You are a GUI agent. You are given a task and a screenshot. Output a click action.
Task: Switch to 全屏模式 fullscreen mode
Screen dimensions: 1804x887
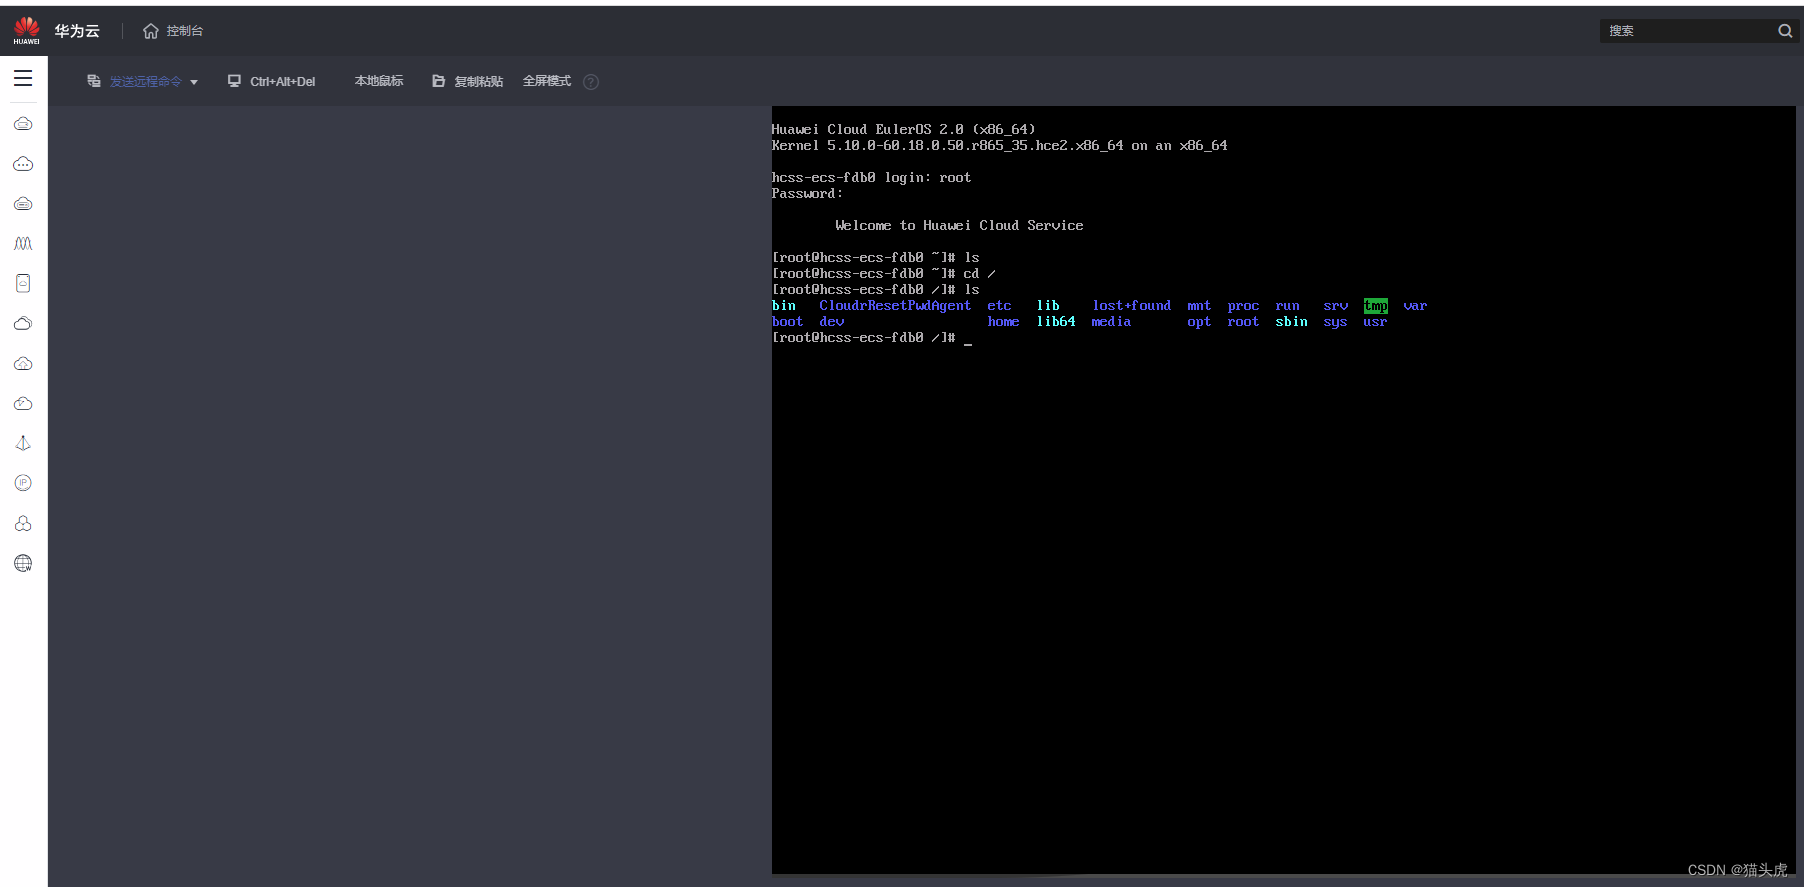[547, 81]
